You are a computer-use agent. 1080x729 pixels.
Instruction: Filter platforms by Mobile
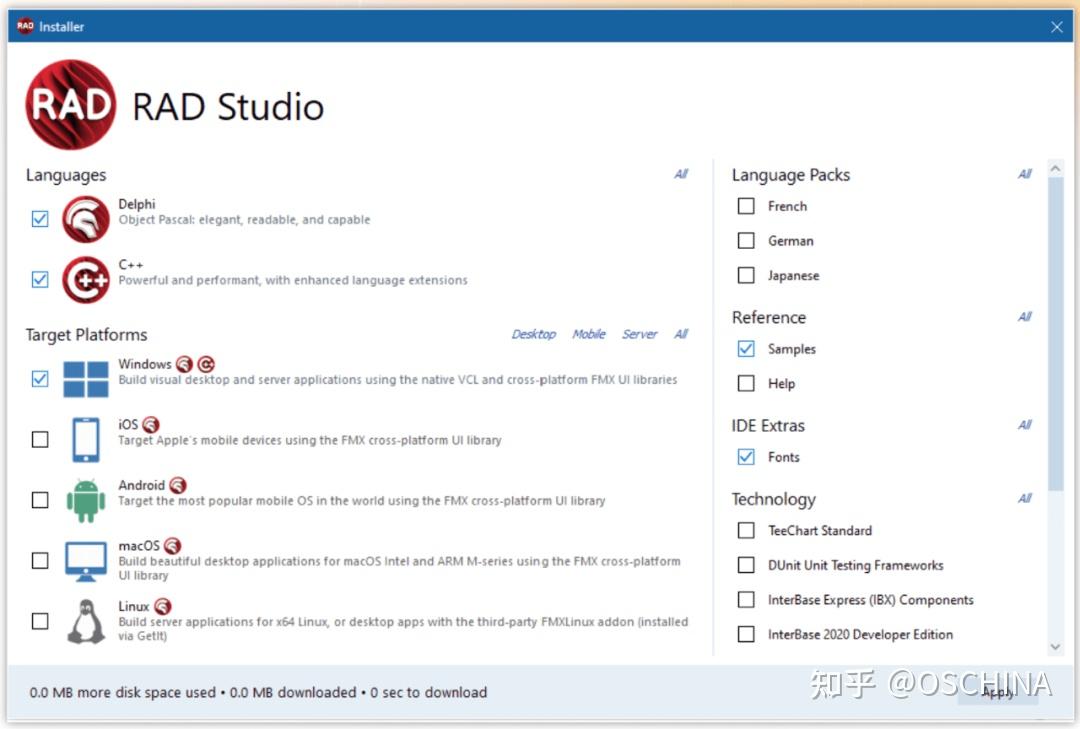(x=589, y=334)
